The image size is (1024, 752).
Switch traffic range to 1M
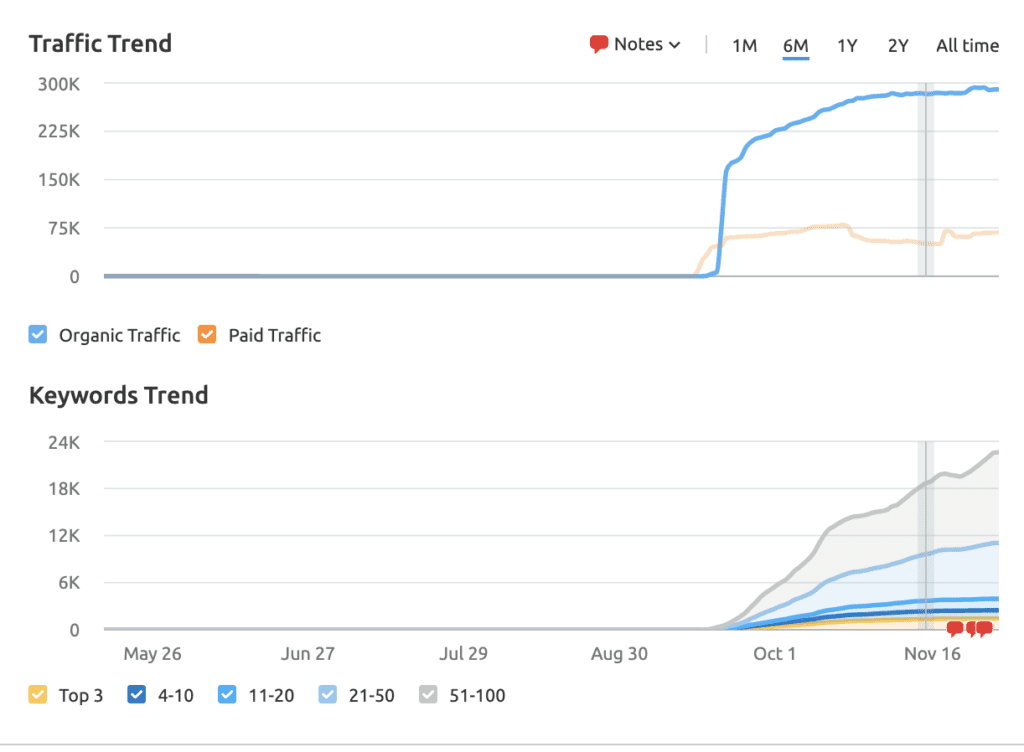click(x=744, y=46)
